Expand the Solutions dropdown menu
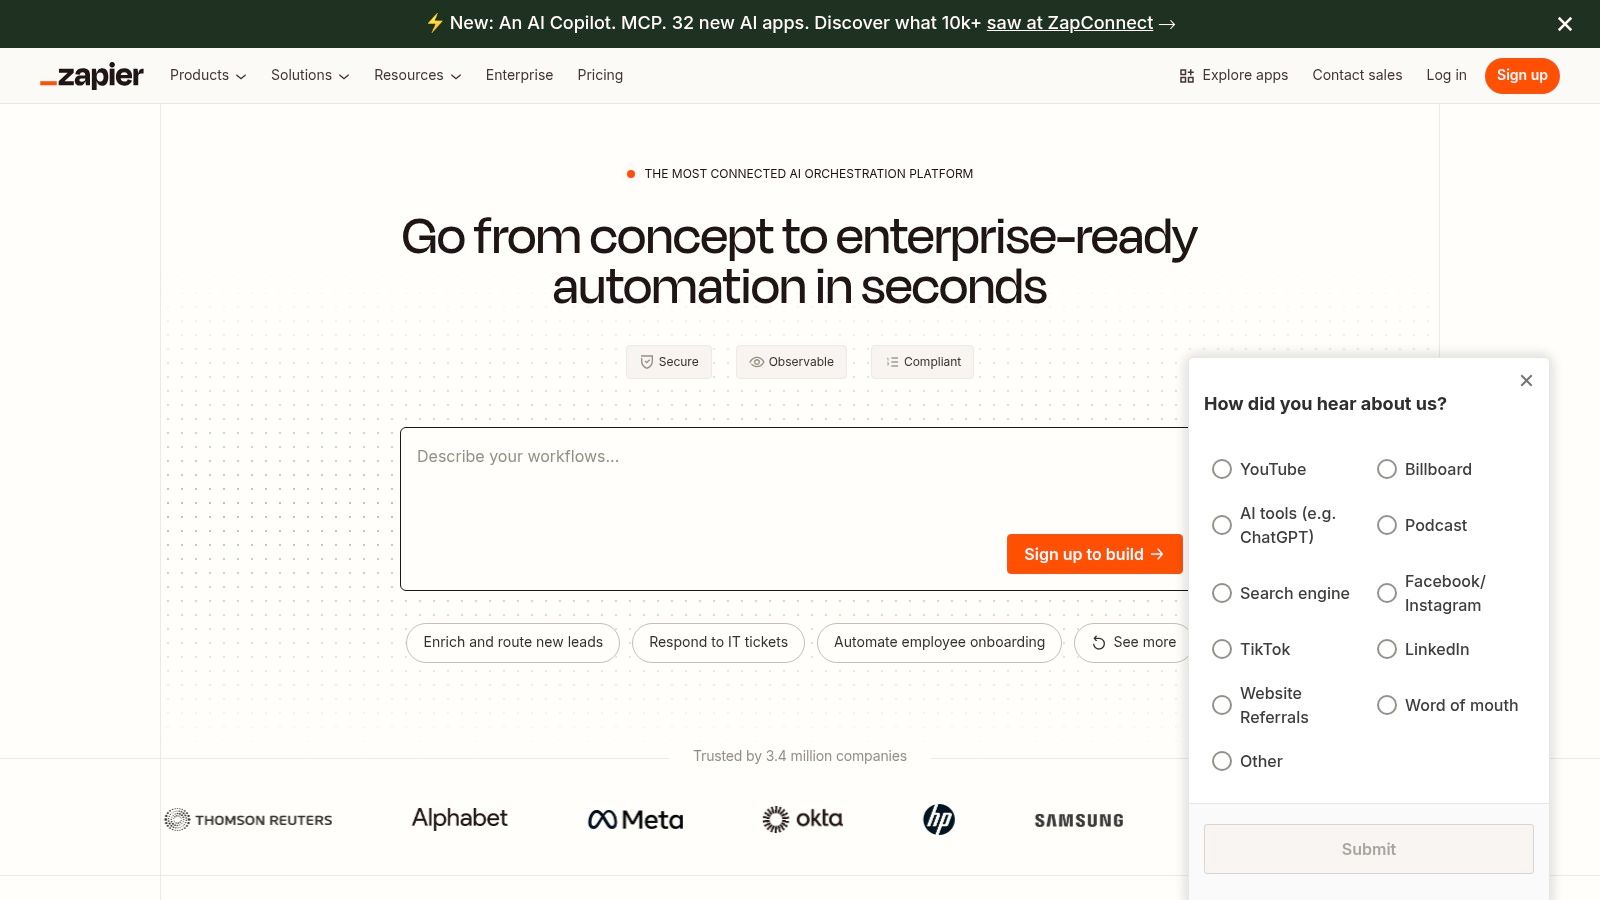This screenshot has height=900, width=1600. pyautogui.click(x=310, y=76)
